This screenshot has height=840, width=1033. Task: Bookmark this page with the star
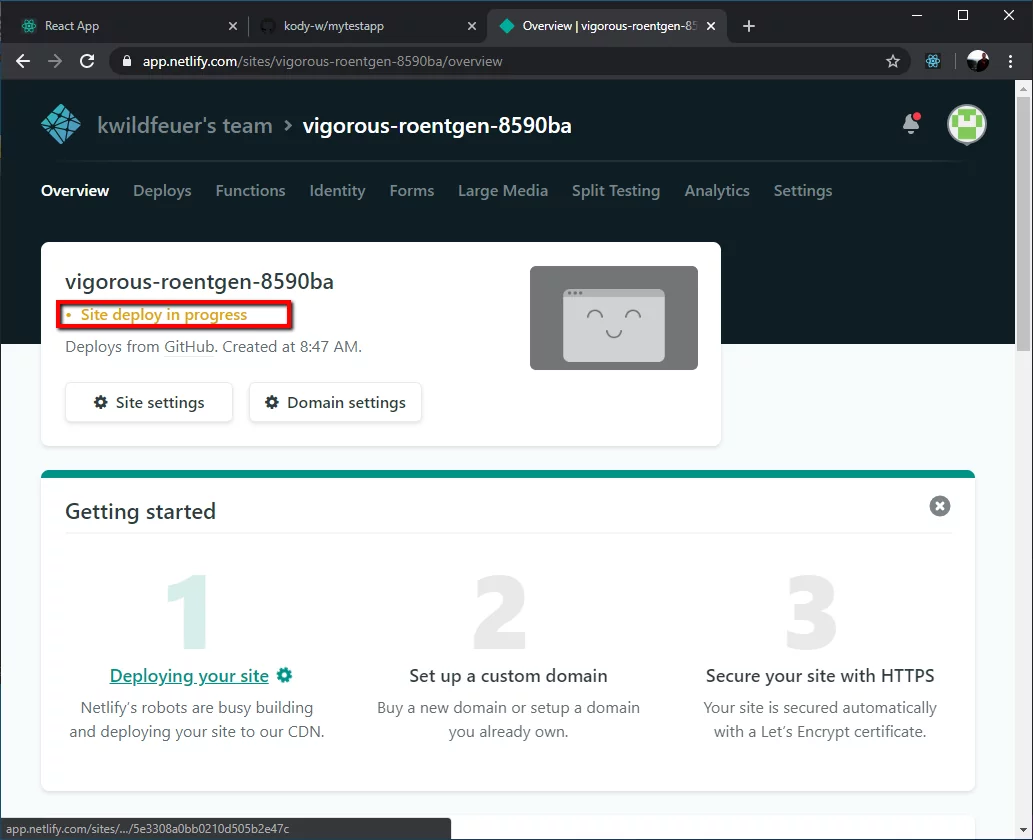click(893, 61)
